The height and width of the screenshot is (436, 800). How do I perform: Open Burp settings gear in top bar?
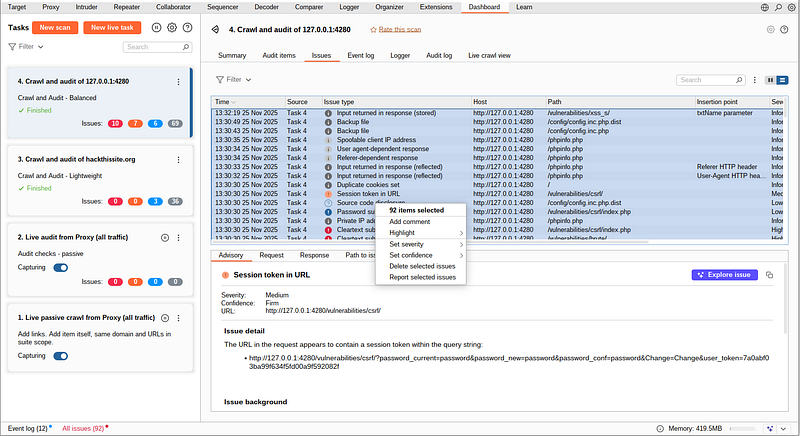(x=791, y=7)
